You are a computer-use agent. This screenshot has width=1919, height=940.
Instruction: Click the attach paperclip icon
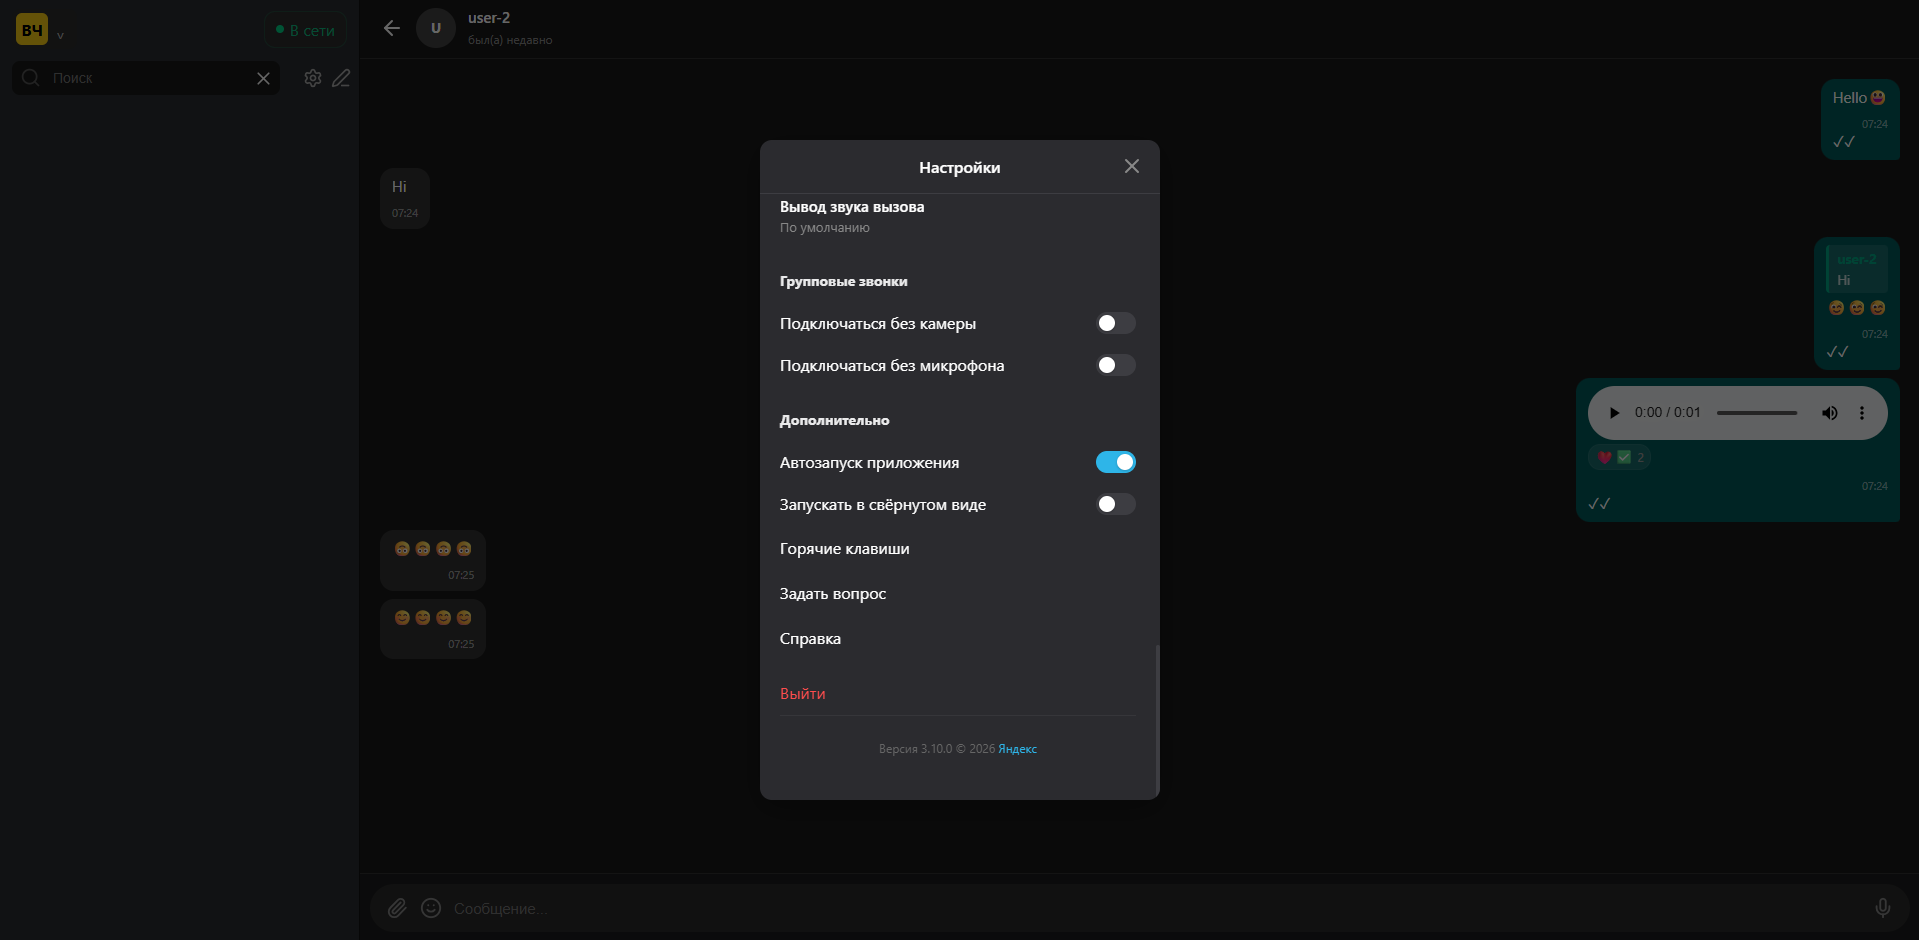click(x=397, y=908)
